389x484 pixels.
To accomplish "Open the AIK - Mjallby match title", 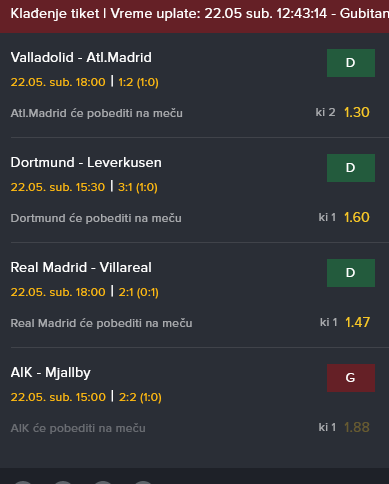I will coord(51,373).
